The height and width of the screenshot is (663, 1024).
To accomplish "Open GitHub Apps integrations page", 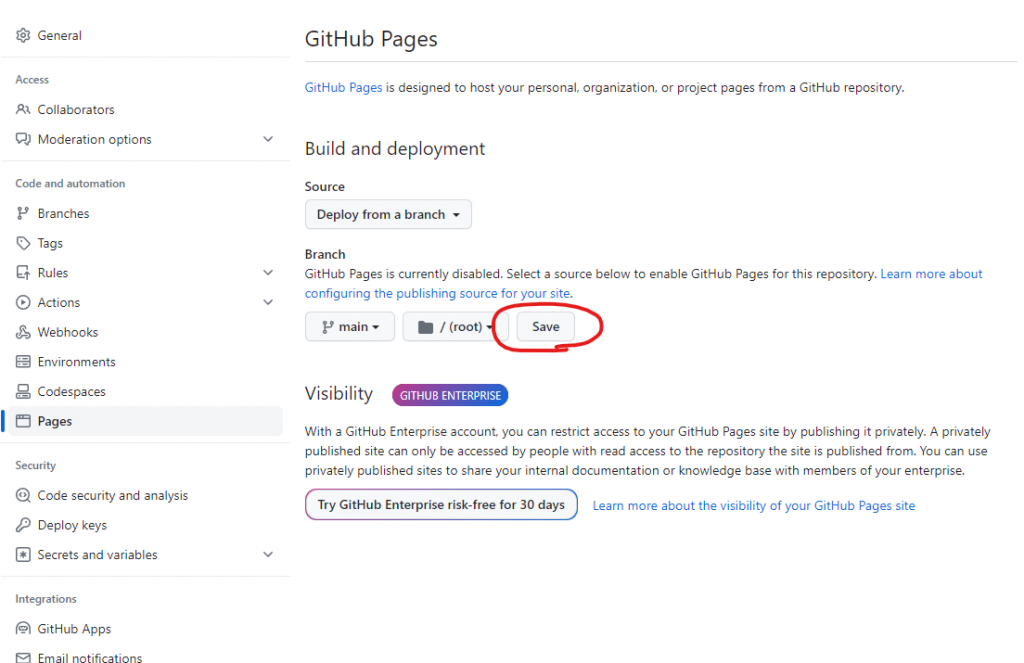I will pyautogui.click(x=74, y=629).
